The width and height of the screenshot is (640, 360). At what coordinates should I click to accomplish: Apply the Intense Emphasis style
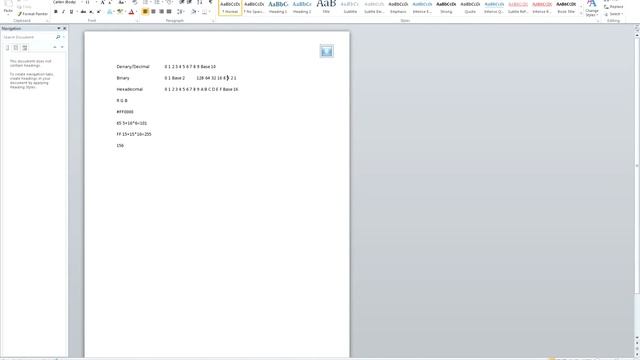[422, 8]
